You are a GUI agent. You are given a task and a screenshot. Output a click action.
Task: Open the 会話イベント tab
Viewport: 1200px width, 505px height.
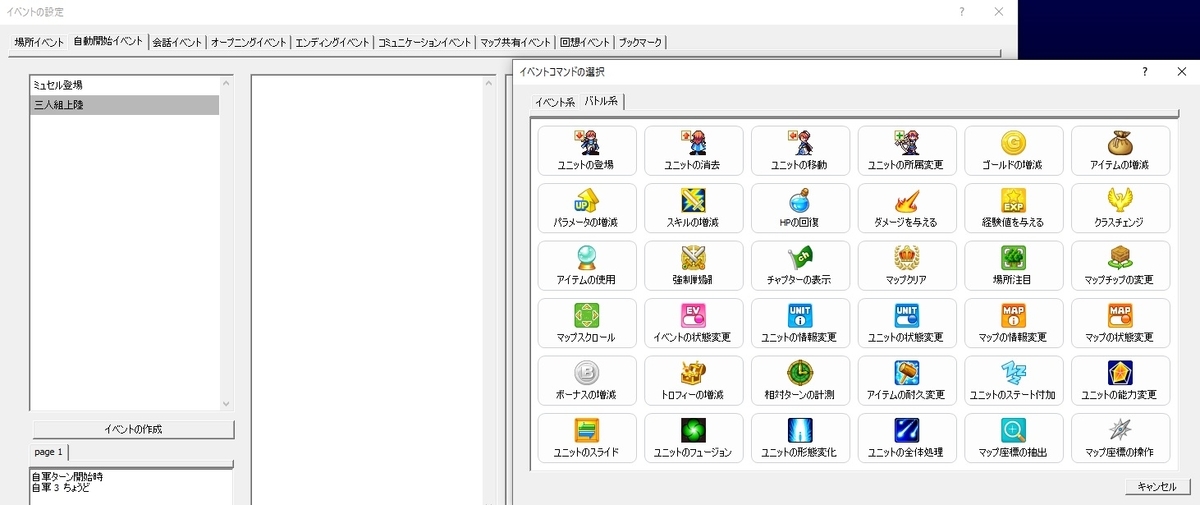point(177,43)
